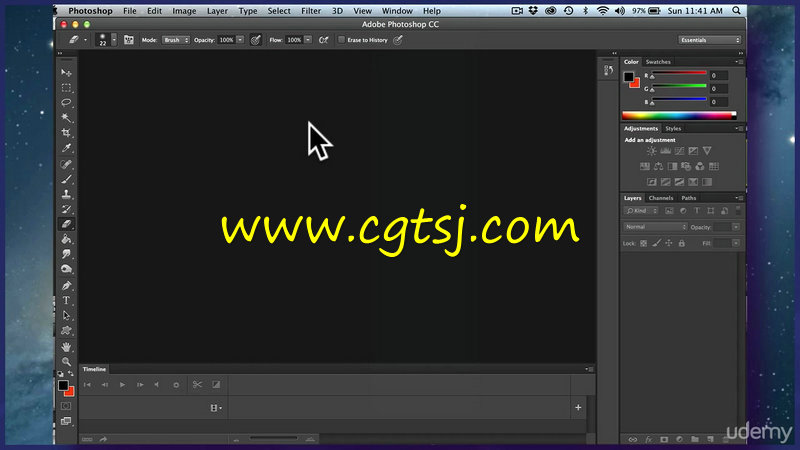Enable Erase to History checkbox

[x=341, y=40]
